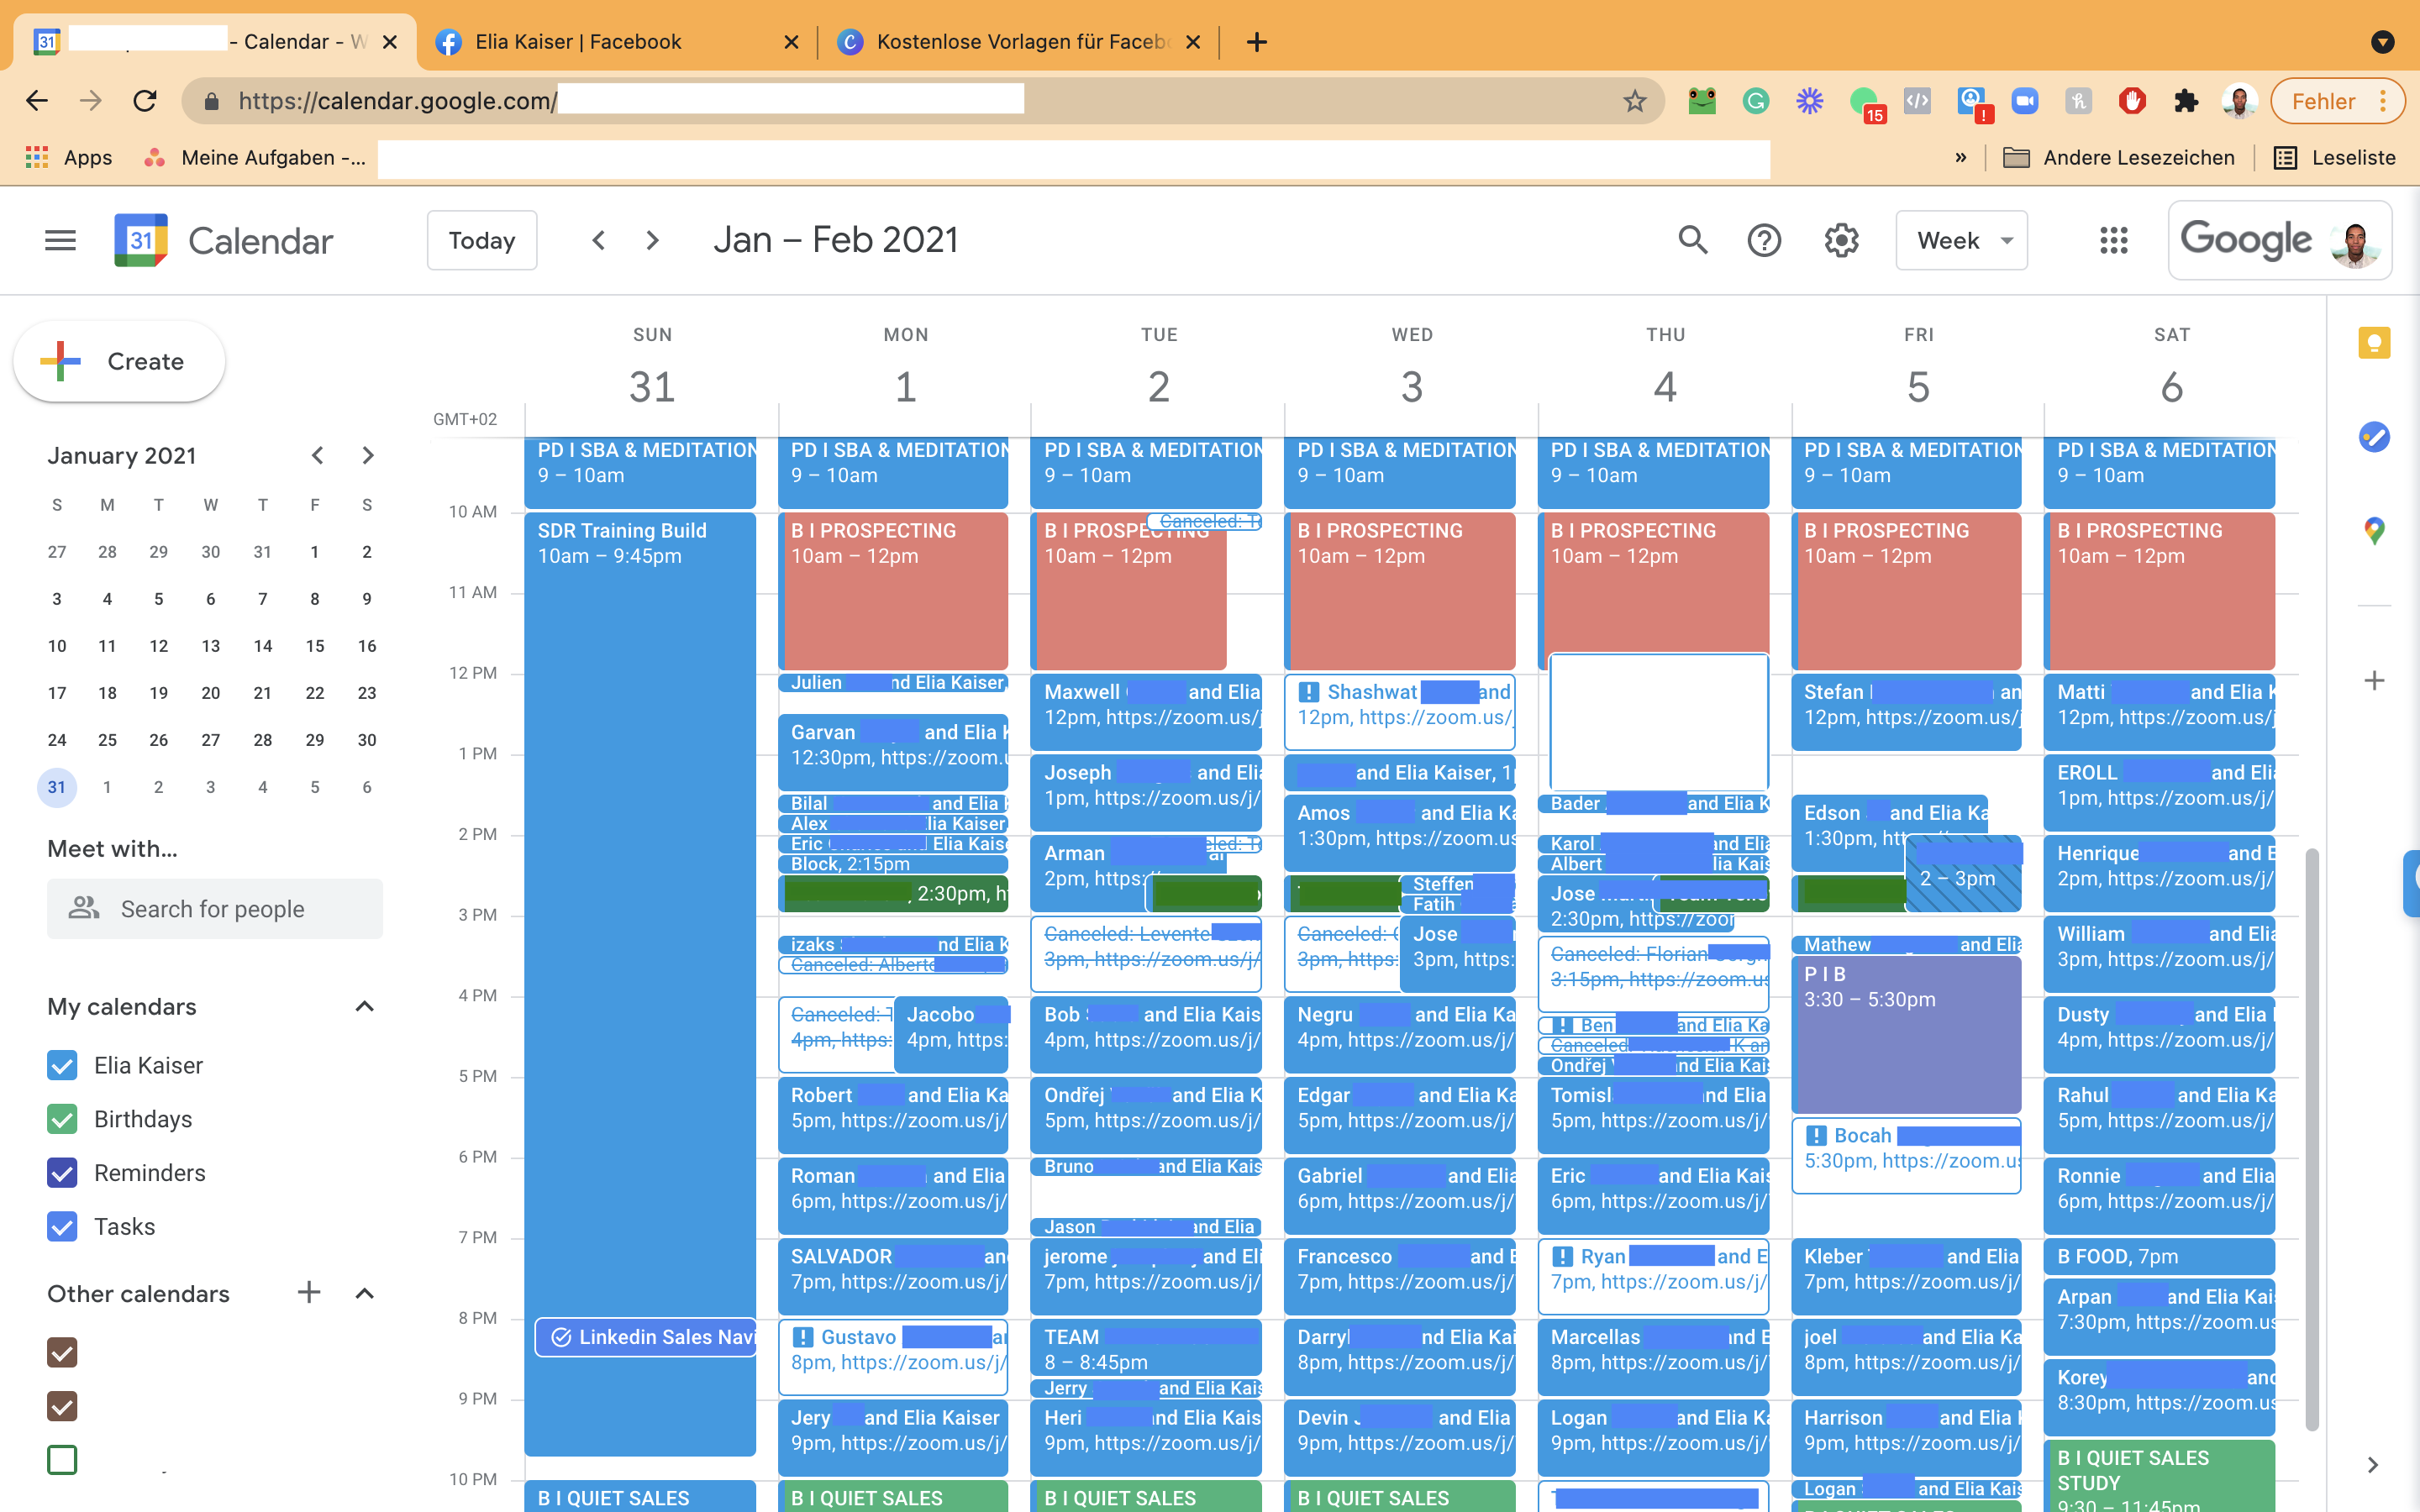The width and height of the screenshot is (2420, 1512).
Task: Open the Week view dropdown
Action: tap(1961, 240)
